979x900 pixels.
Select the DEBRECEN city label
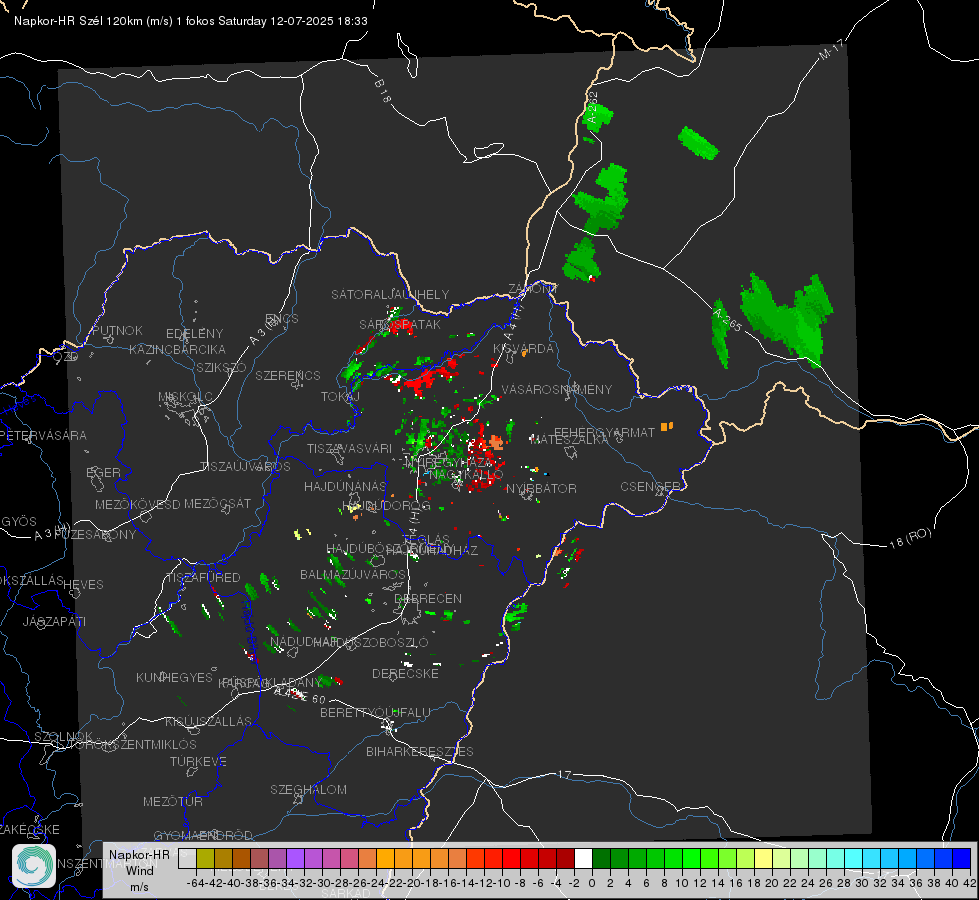[x=428, y=598]
